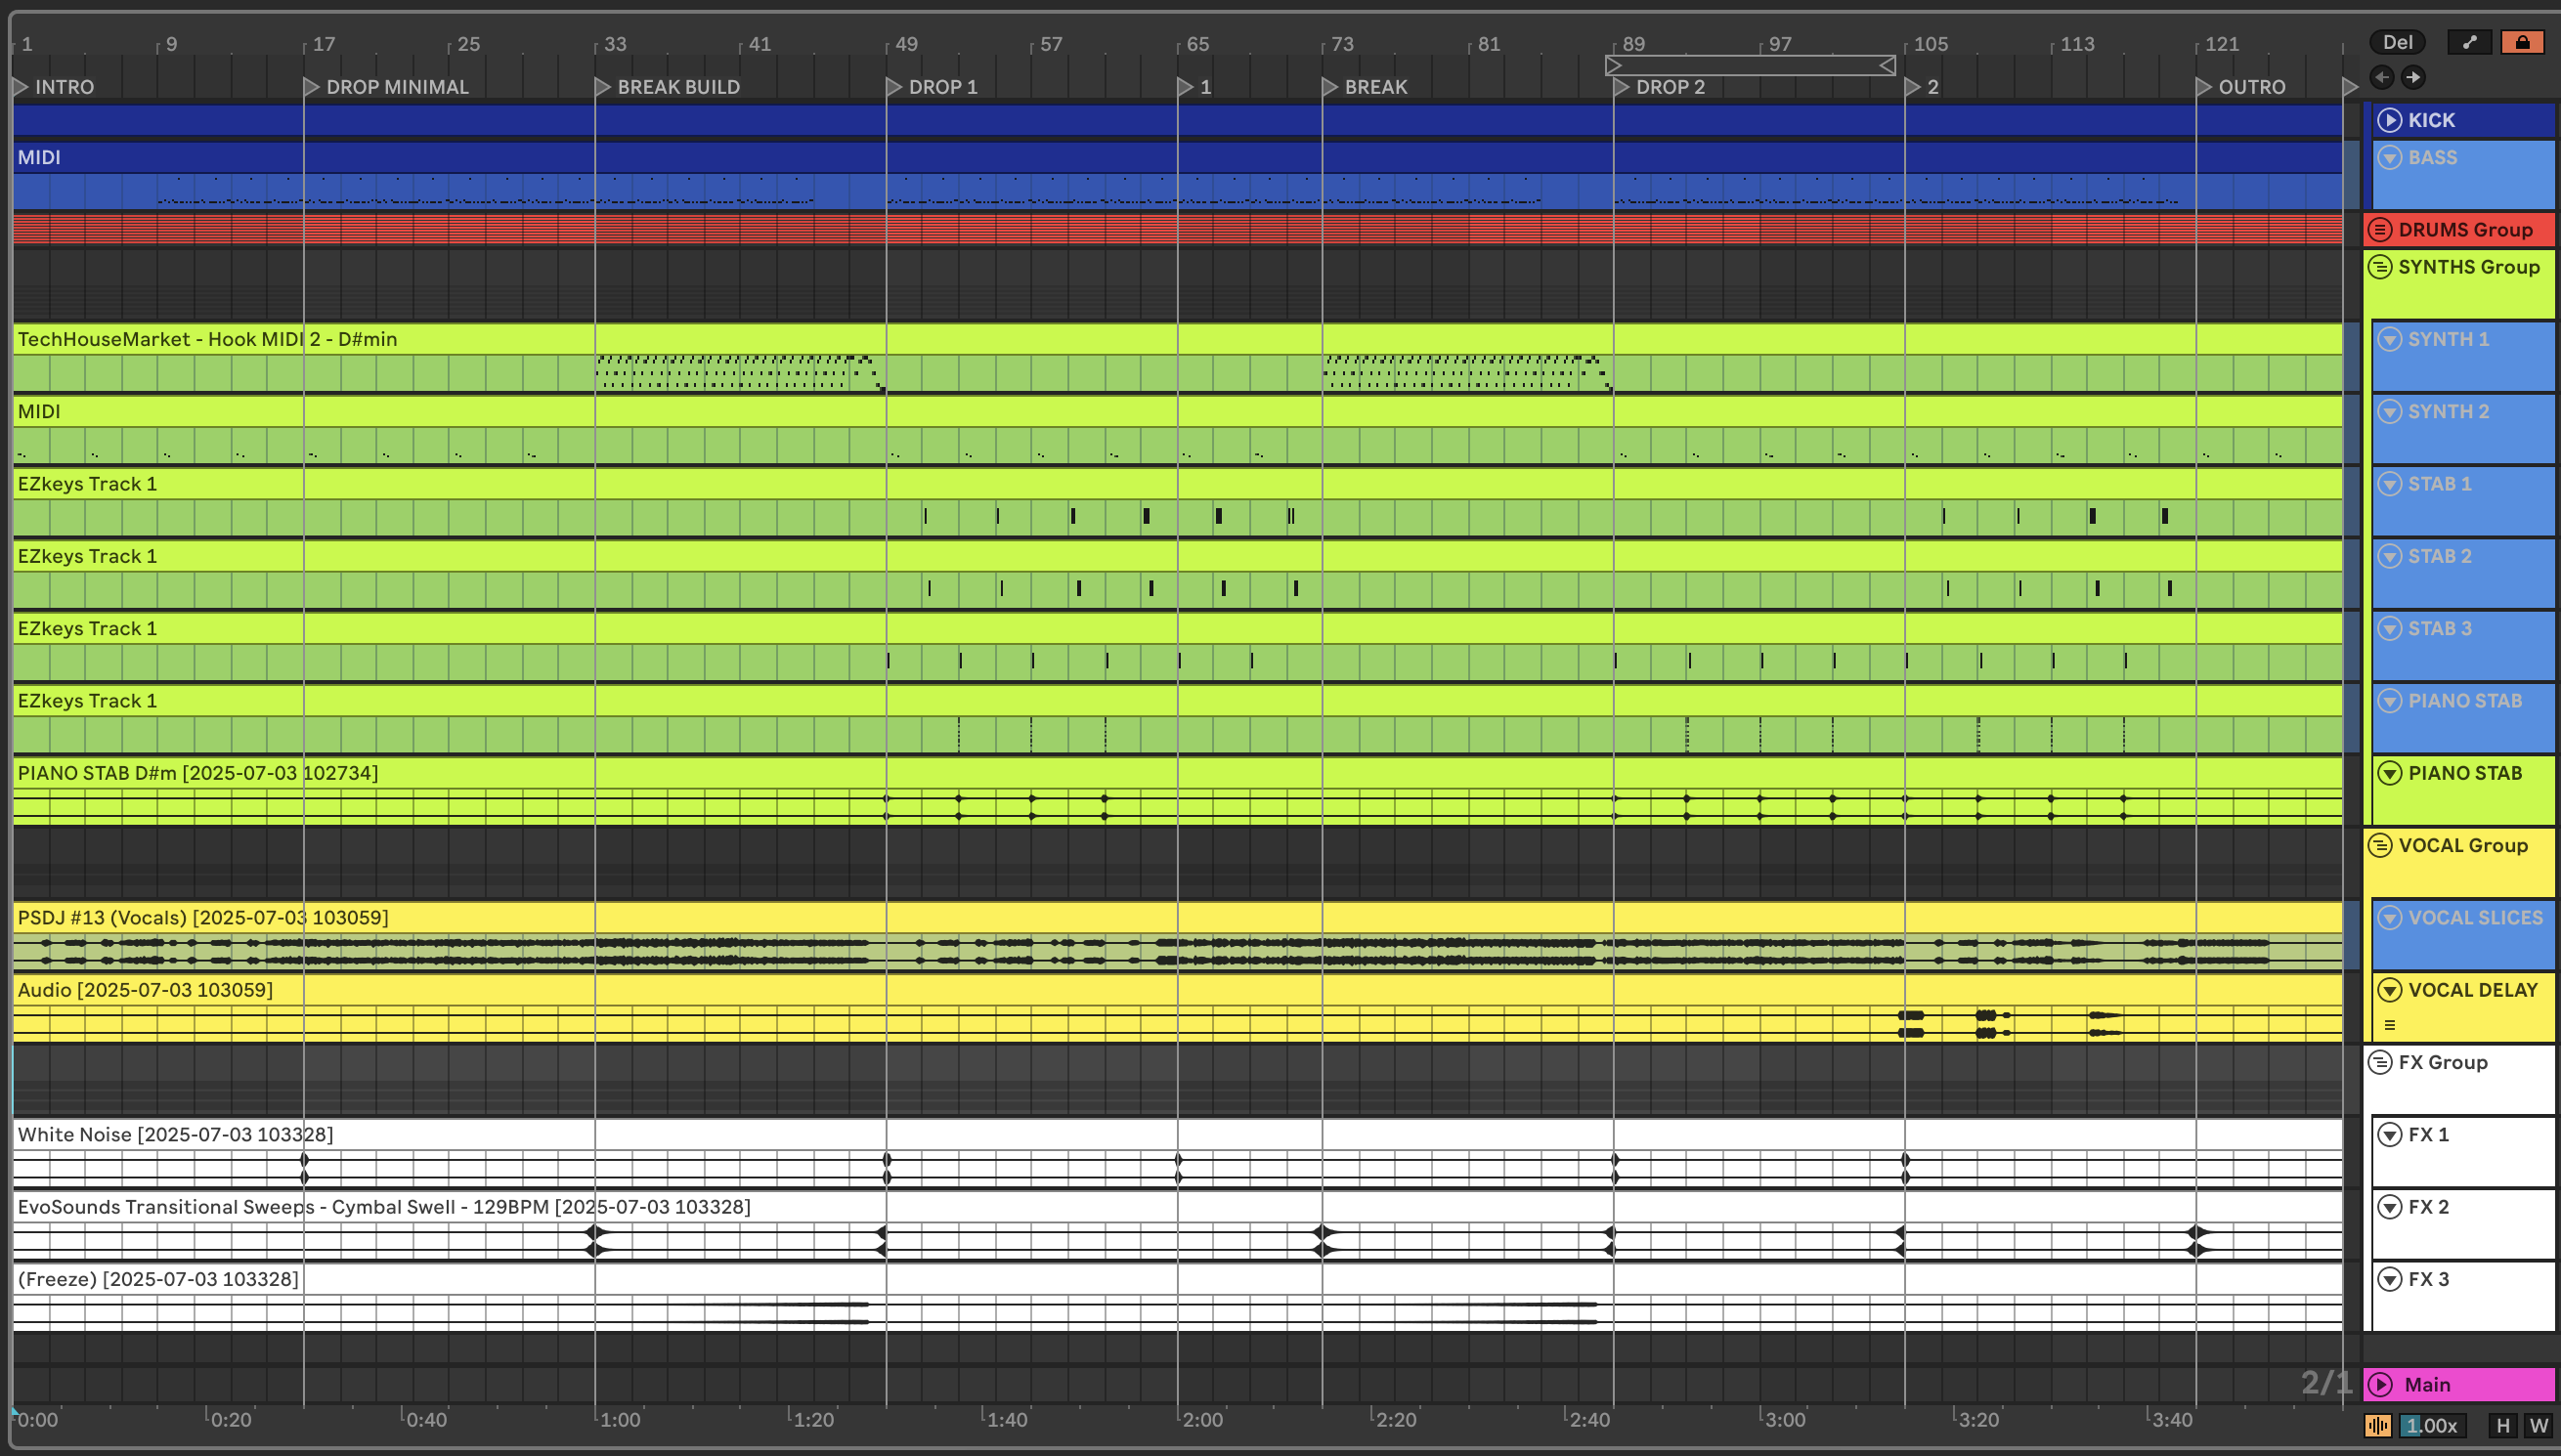Fold the SYNTH 2 track arrow
The width and height of the screenshot is (2561, 1456).
tap(2389, 411)
